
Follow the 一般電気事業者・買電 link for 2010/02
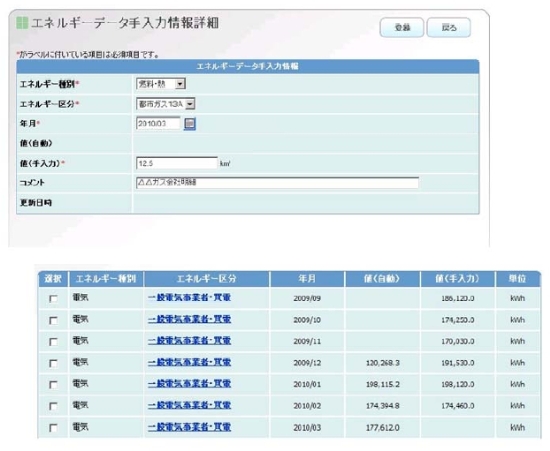(x=189, y=405)
